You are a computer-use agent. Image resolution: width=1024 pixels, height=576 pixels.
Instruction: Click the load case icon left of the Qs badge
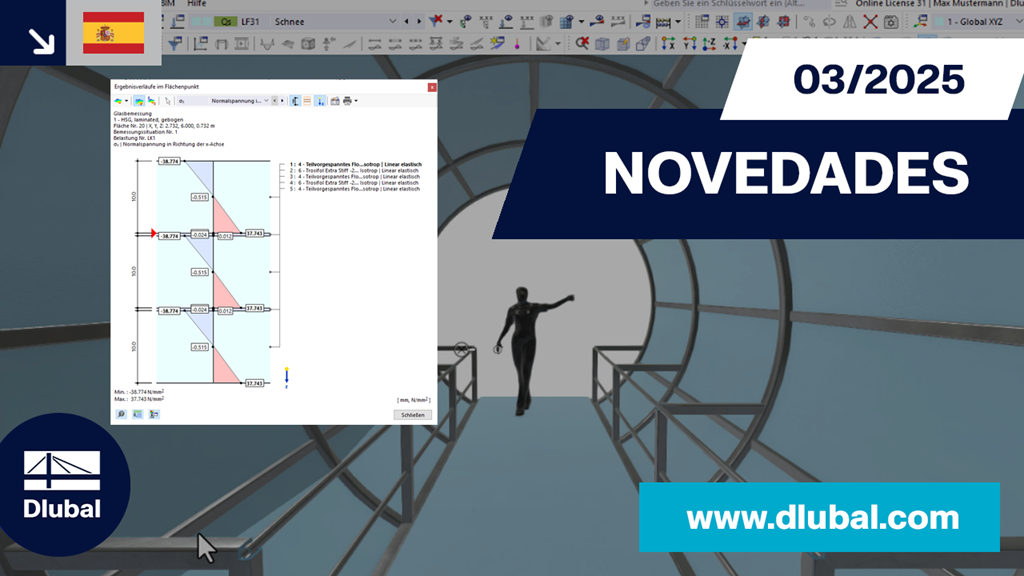click(178, 22)
